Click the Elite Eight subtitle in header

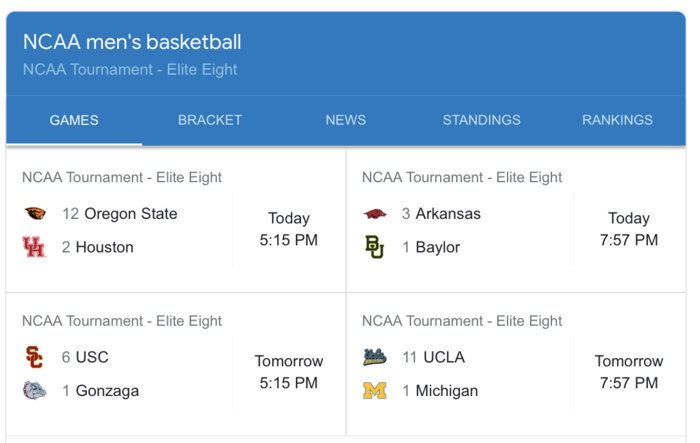click(130, 70)
